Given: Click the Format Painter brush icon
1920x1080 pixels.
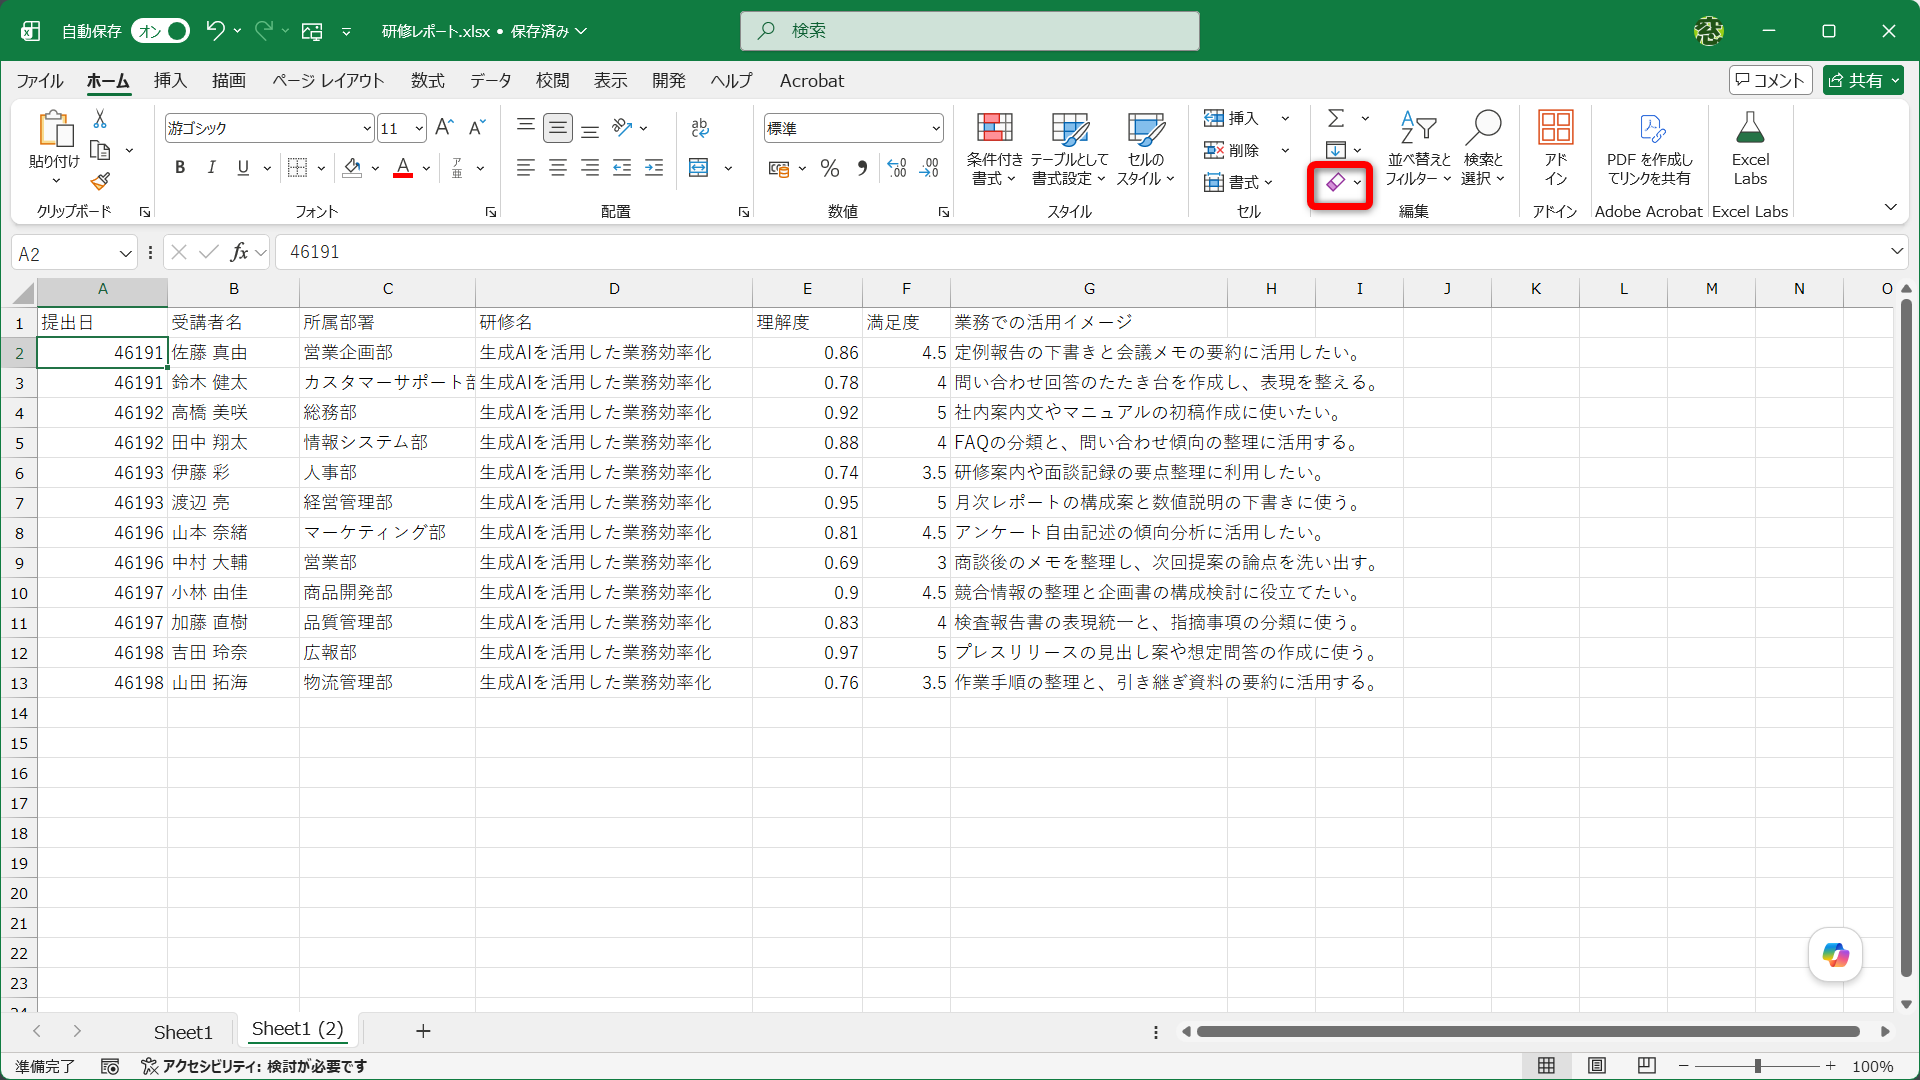Looking at the screenshot, I should (x=100, y=181).
